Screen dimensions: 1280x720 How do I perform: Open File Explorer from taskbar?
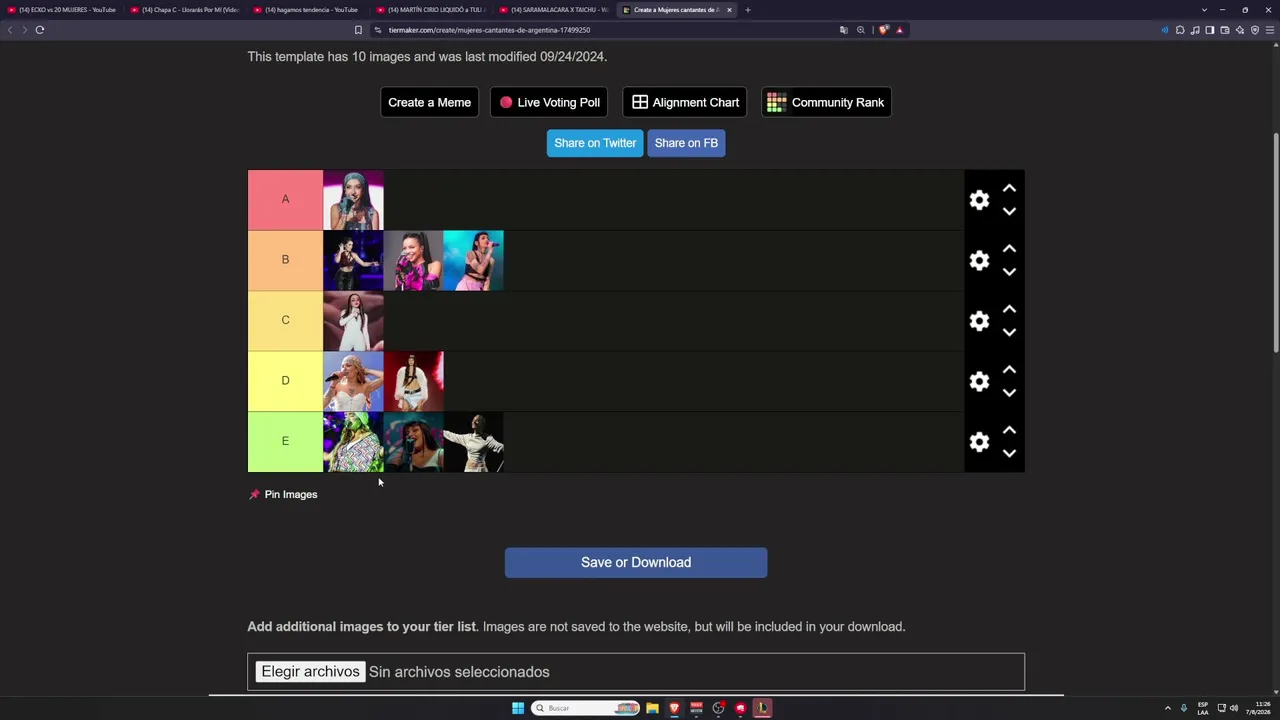pyautogui.click(x=652, y=708)
